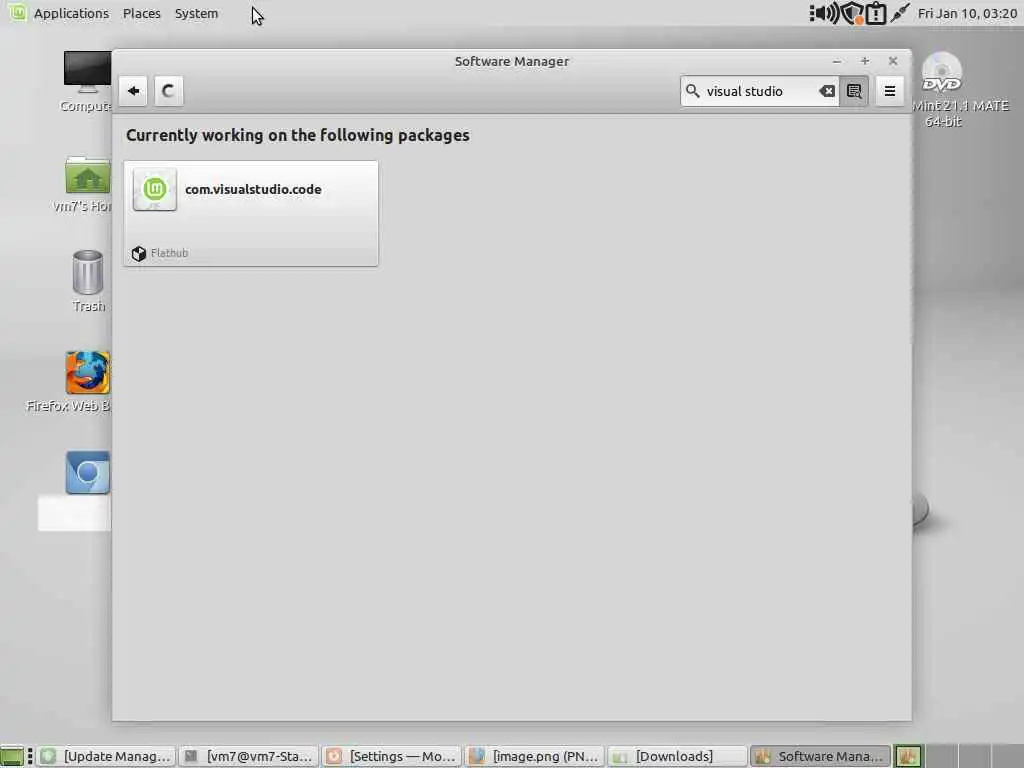Click the Mint logo on package card
This screenshot has width=1024, height=768.
coord(155,189)
